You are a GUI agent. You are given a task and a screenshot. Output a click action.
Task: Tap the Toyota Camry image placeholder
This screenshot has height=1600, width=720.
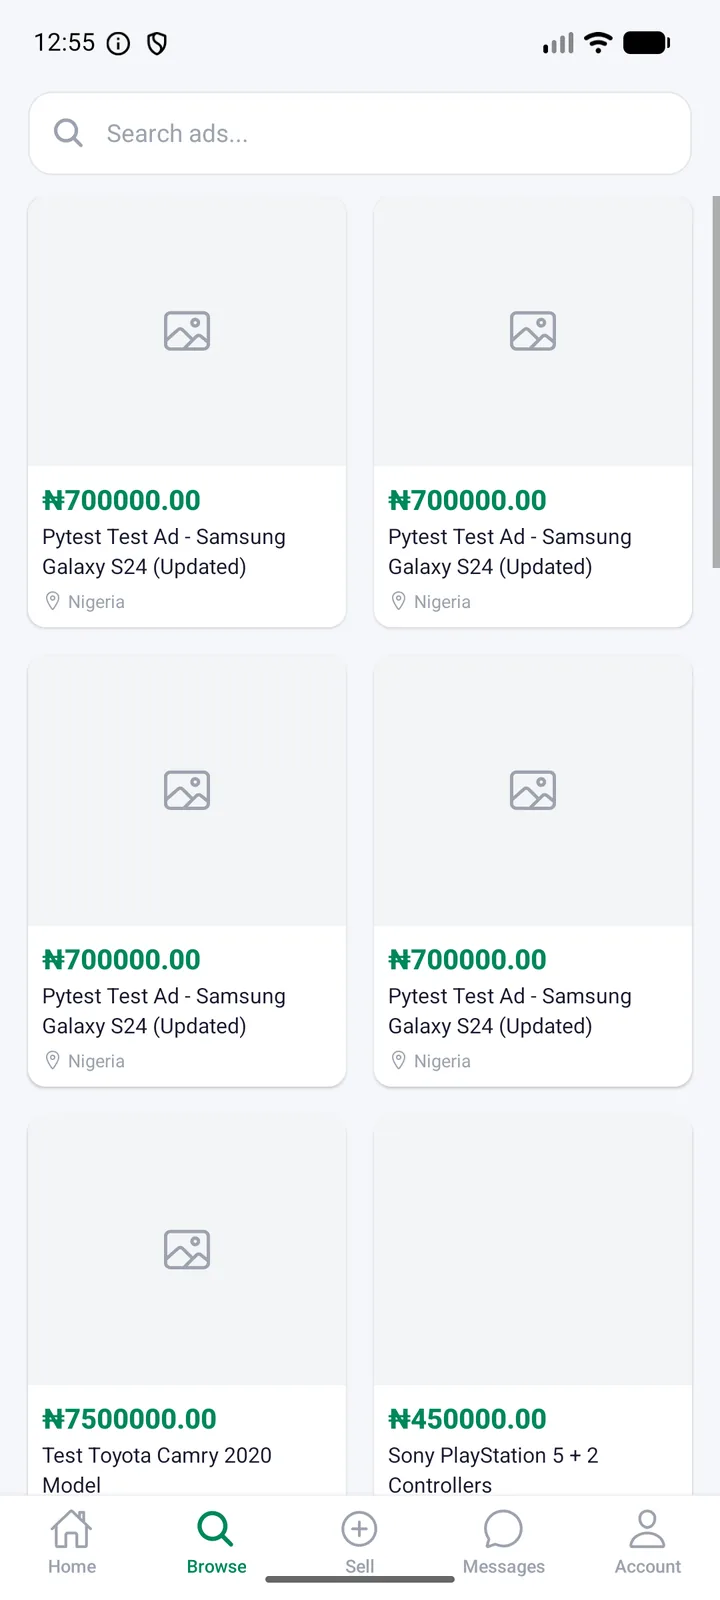point(187,1250)
